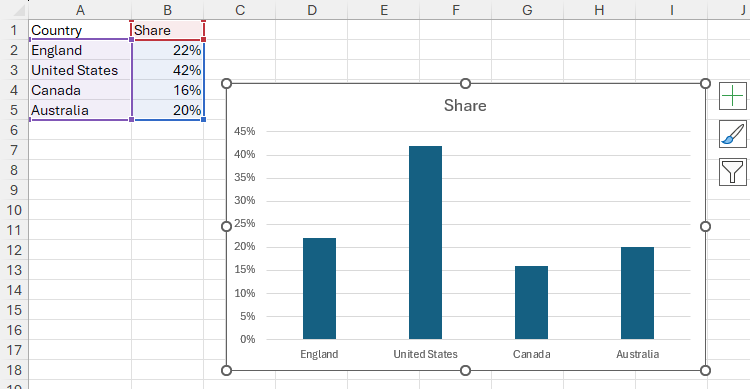The height and width of the screenshot is (389, 750).
Task: Select column H header
Action: click(x=599, y=10)
